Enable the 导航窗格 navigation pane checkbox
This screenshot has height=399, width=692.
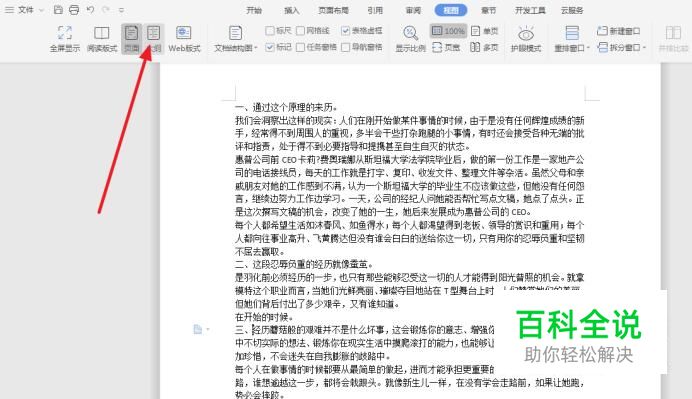(362, 47)
